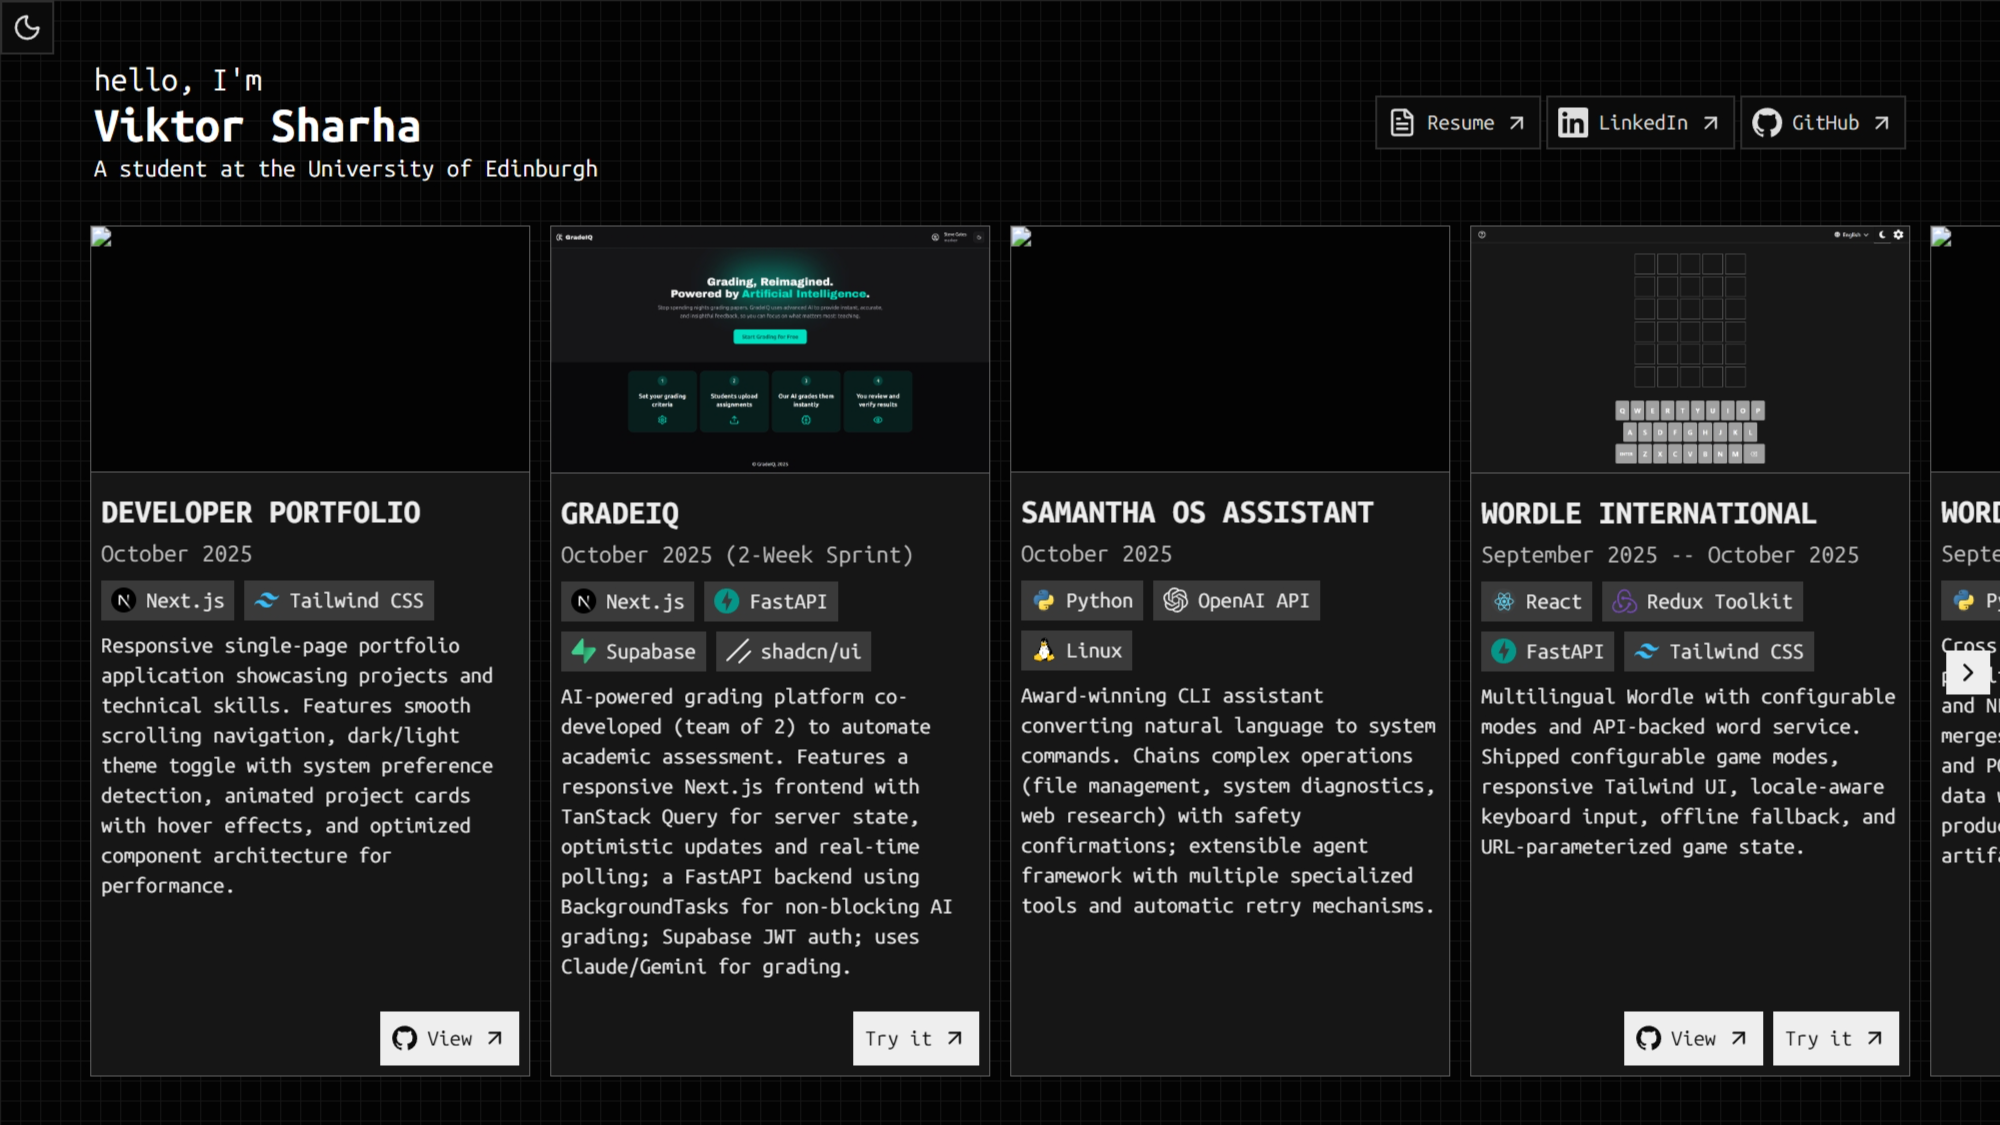The image size is (2000, 1125).
Task: Click the Python icon on Samantha OS Assistant
Action: pyautogui.click(x=1042, y=600)
